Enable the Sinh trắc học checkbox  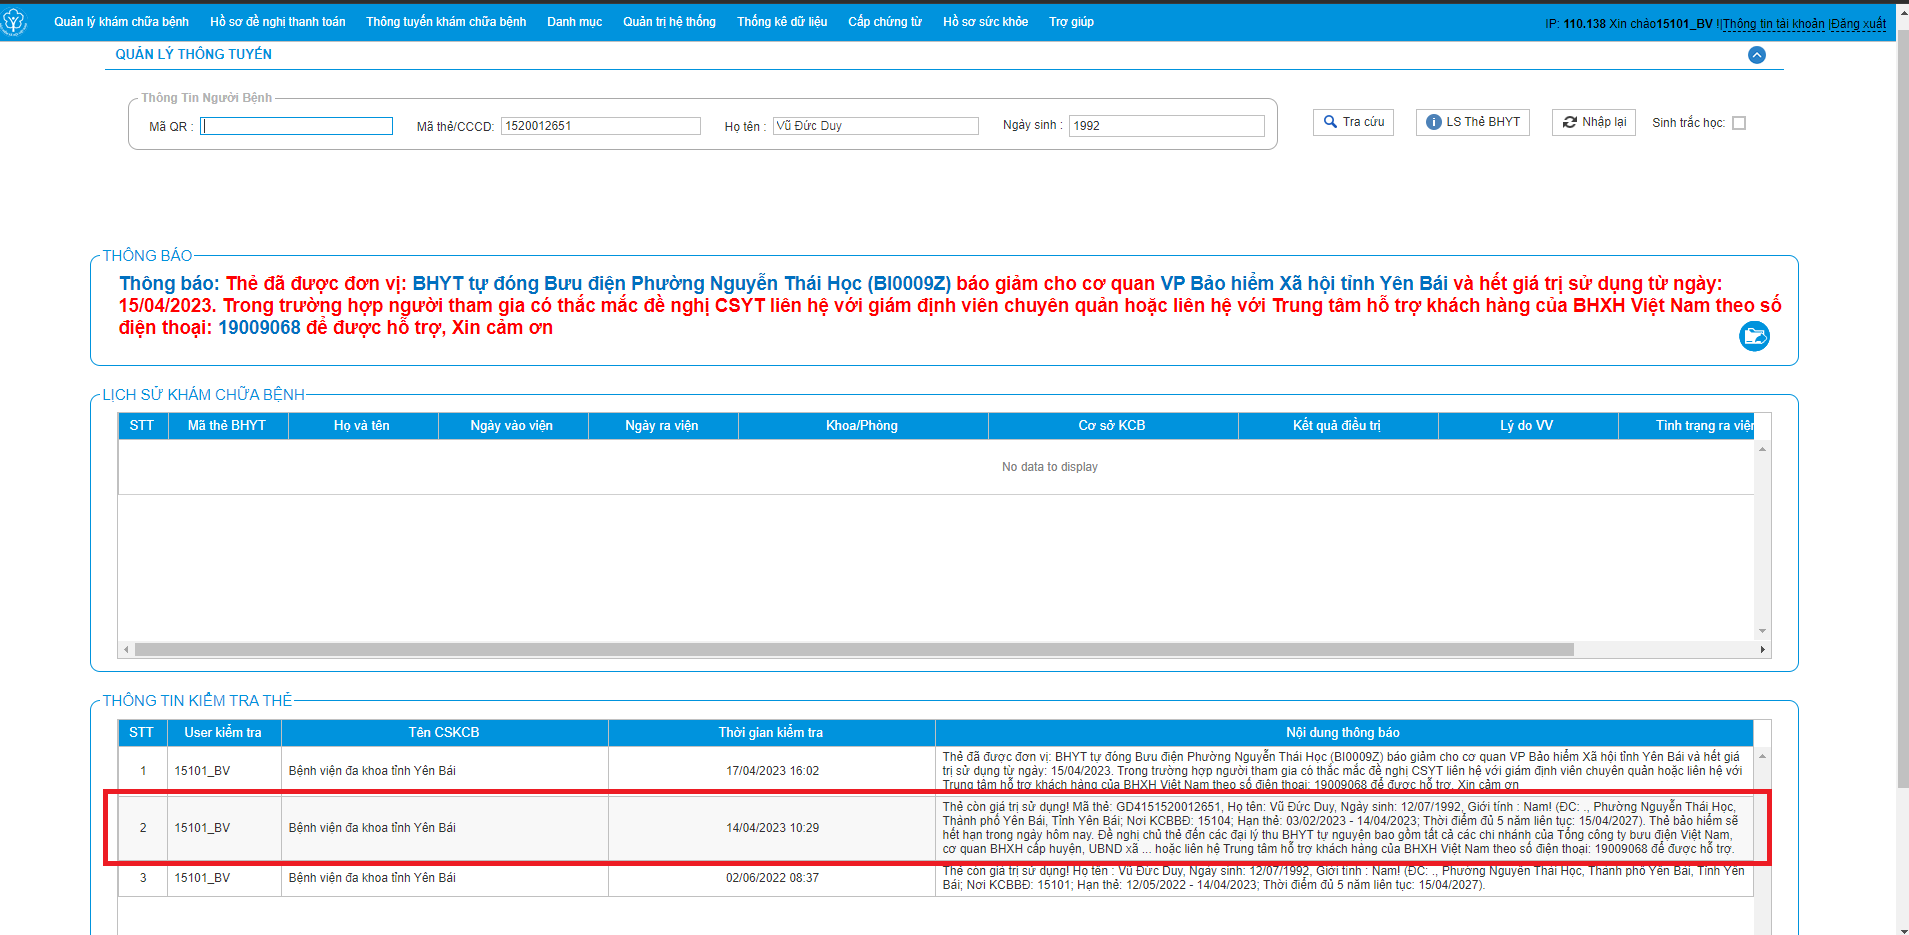click(x=1739, y=123)
